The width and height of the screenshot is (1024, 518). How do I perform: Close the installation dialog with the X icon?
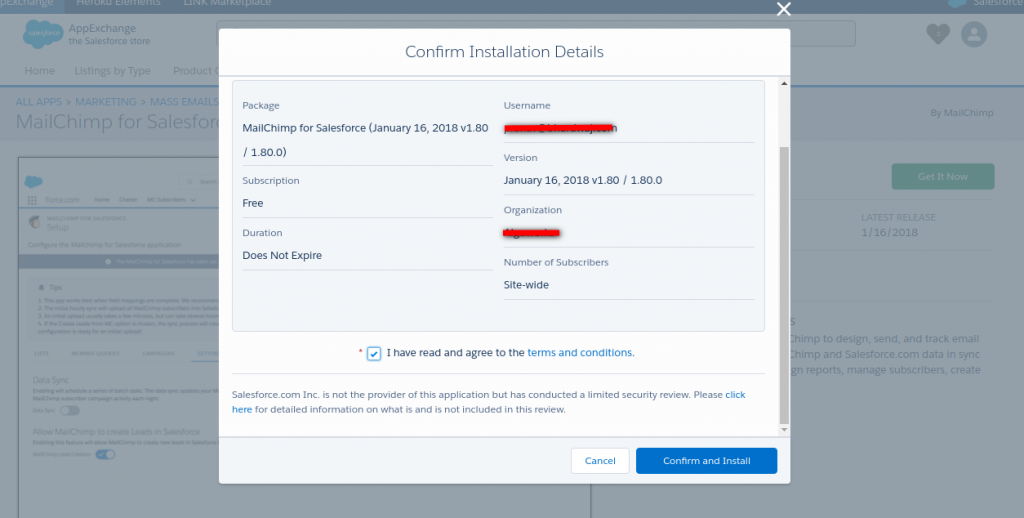coord(783,9)
